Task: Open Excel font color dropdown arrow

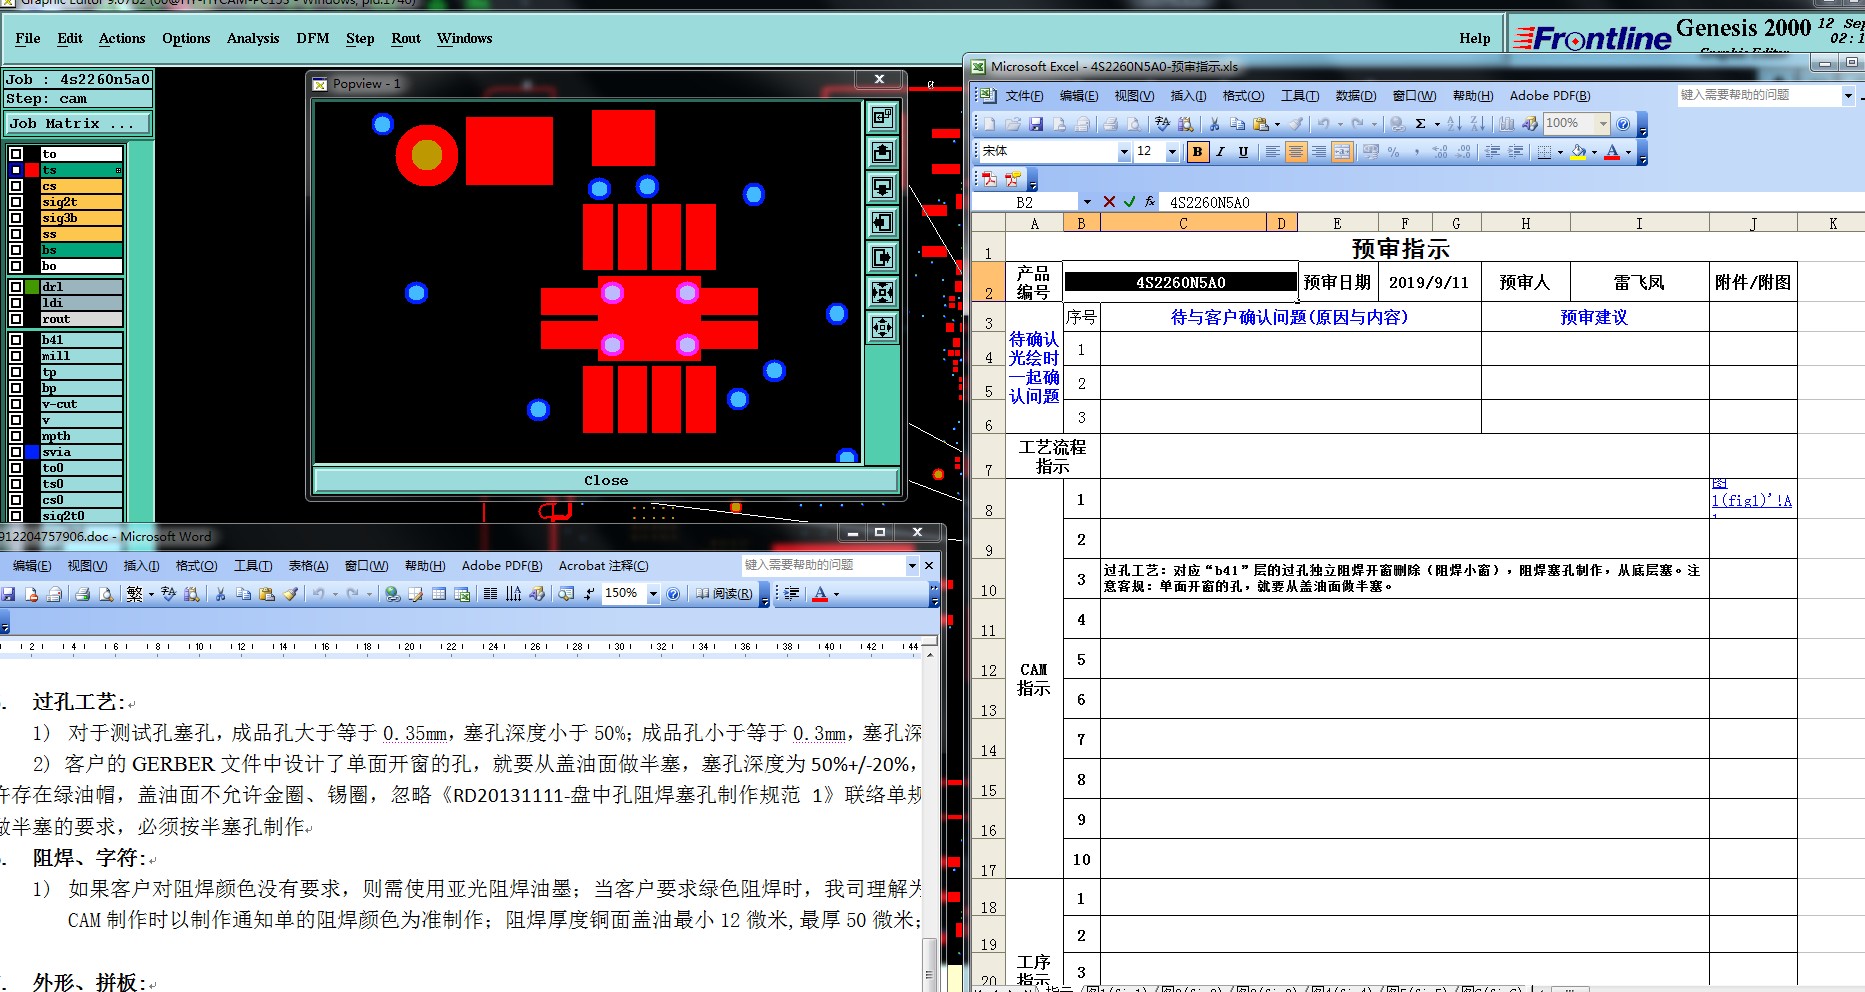Action: click(1628, 152)
